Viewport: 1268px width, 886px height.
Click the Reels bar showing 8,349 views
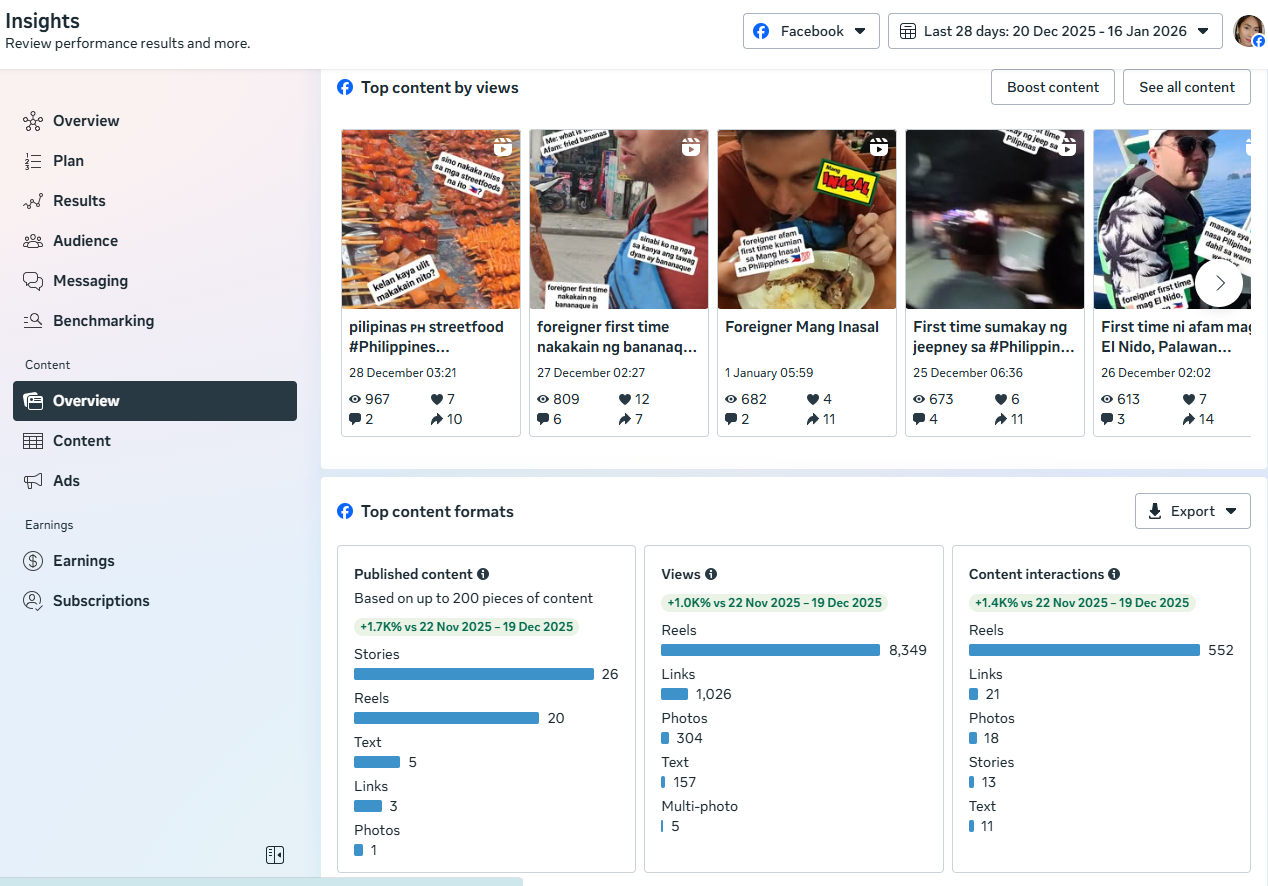[x=771, y=650]
